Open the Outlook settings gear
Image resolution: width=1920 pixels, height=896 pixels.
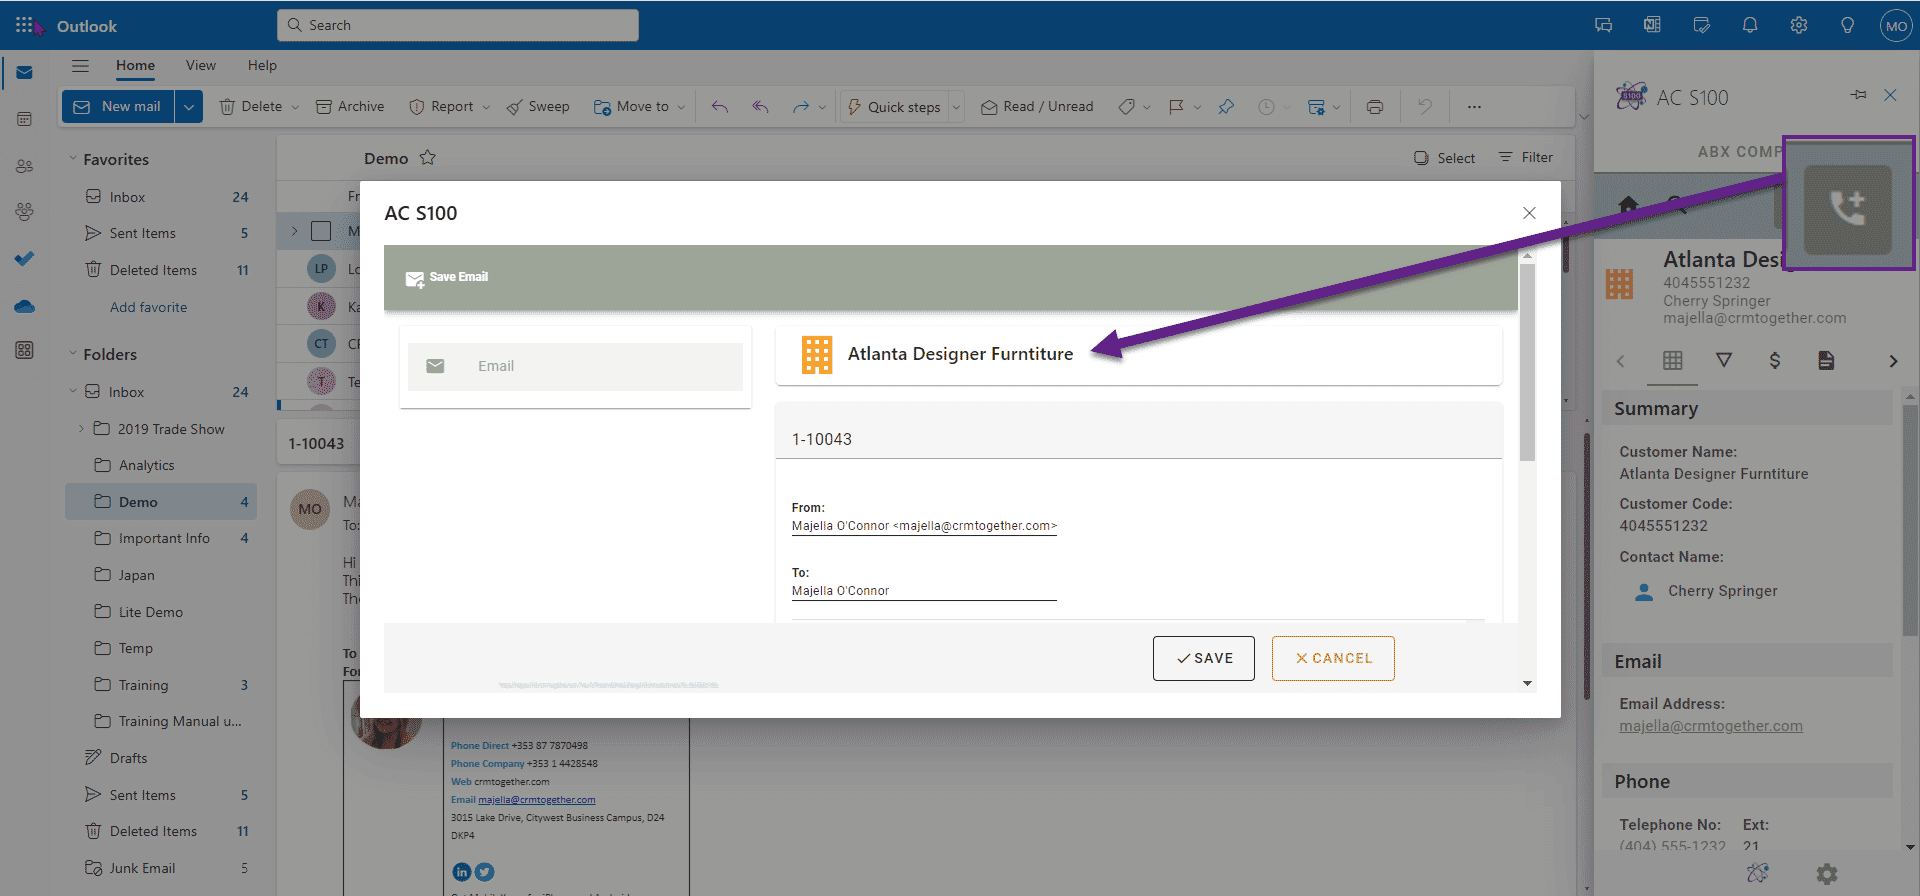click(x=1798, y=26)
